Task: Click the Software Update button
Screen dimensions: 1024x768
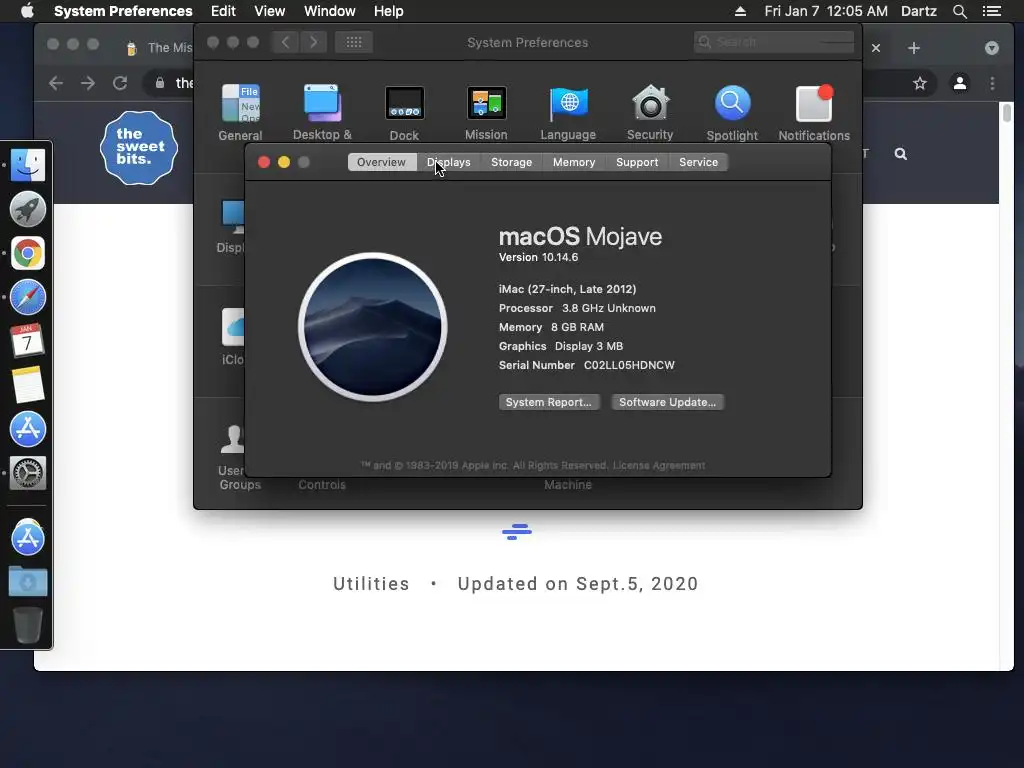Action: click(667, 402)
